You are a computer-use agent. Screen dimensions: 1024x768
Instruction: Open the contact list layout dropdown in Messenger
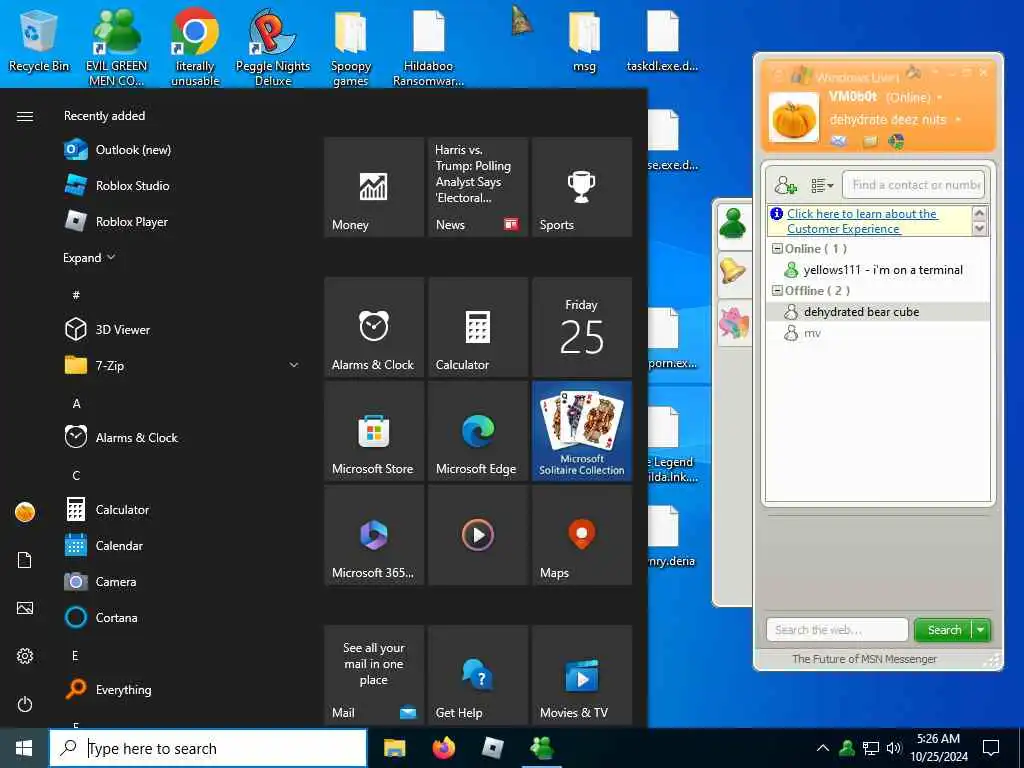pos(822,185)
